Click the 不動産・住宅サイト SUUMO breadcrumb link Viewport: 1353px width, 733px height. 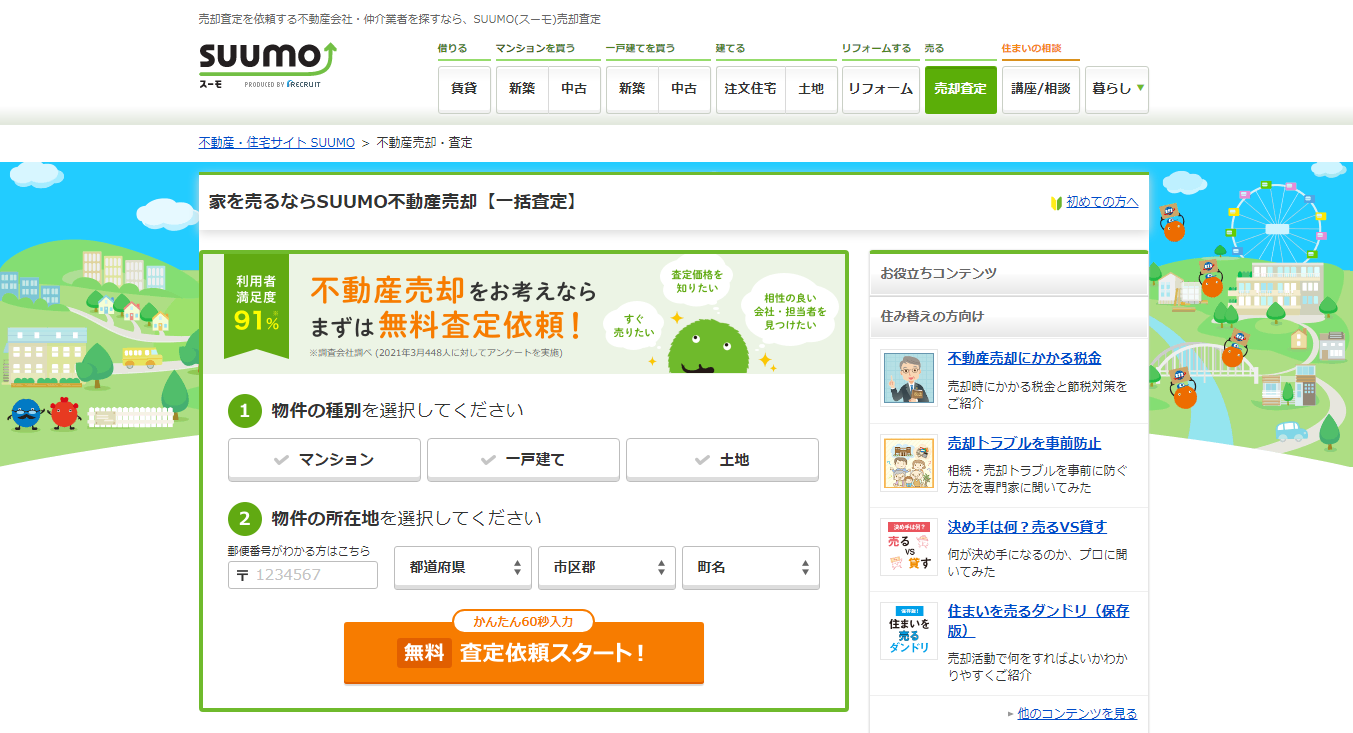pyautogui.click(x=277, y=143)
